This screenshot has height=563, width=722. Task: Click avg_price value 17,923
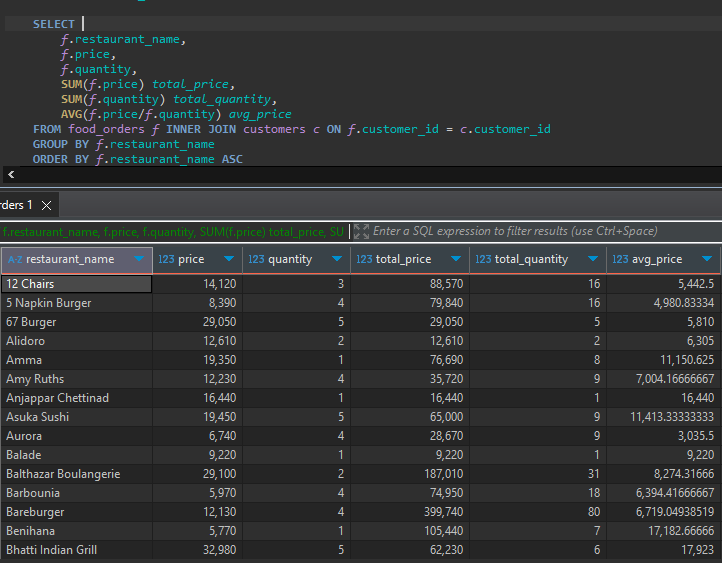(x=697, y=550)
